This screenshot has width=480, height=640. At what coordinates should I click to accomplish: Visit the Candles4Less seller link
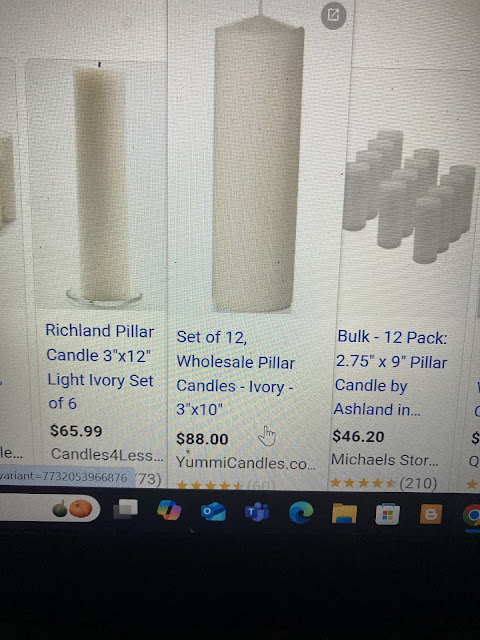(x=107, y=454)
